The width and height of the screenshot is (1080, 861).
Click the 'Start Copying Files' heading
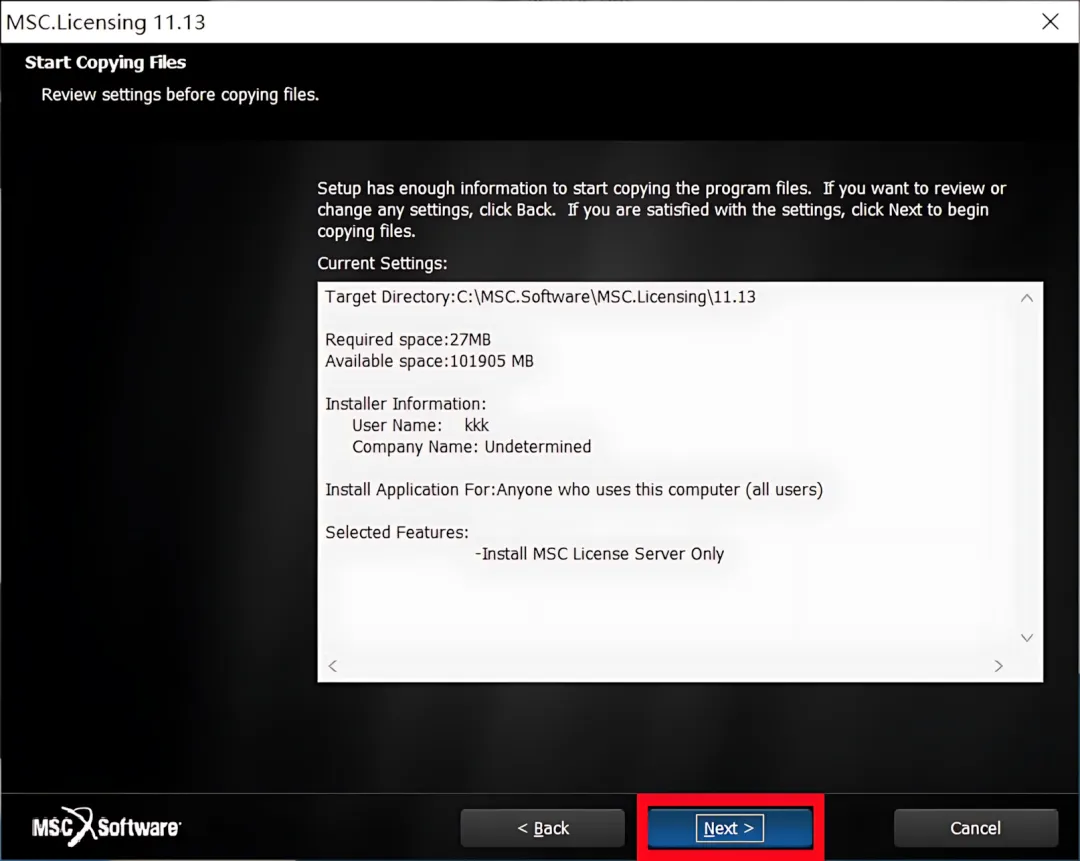(105, 62)
